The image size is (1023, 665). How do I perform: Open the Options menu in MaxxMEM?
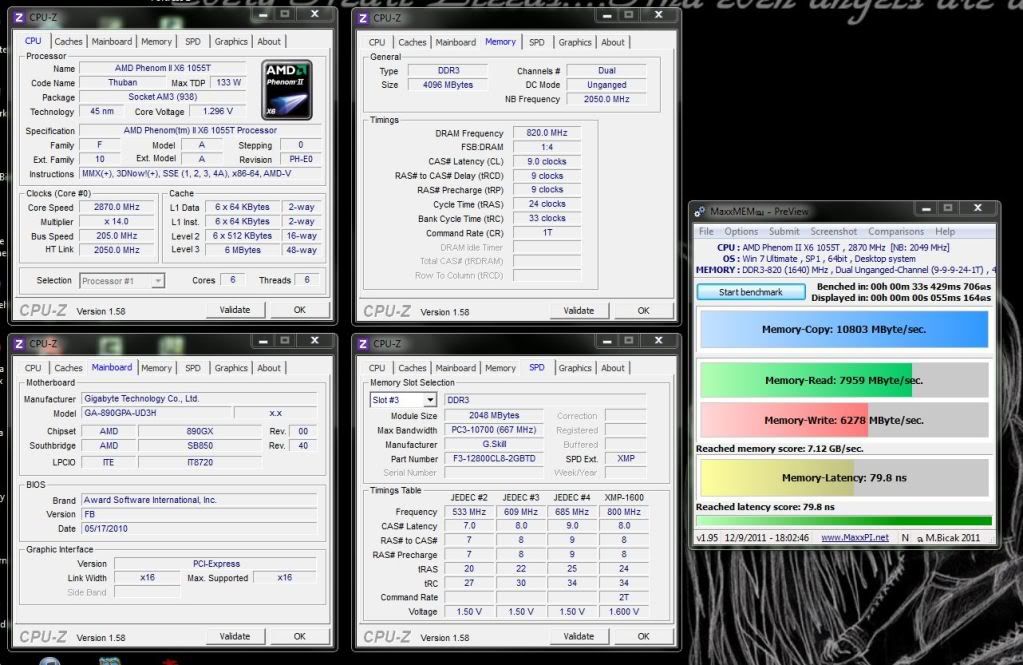pos(741,231)
